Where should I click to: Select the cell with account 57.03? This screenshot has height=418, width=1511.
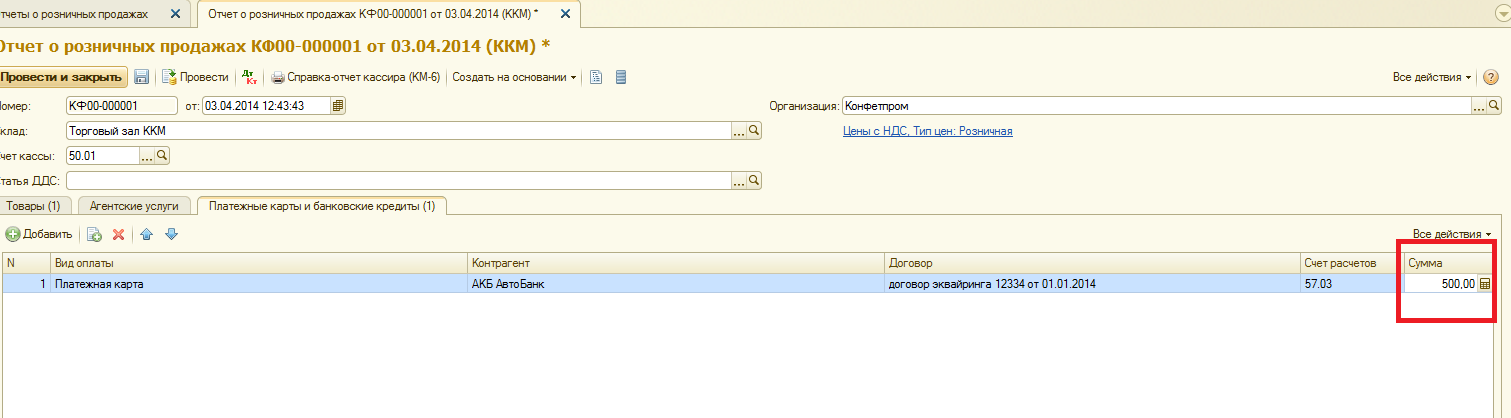tap(1351, 284)
